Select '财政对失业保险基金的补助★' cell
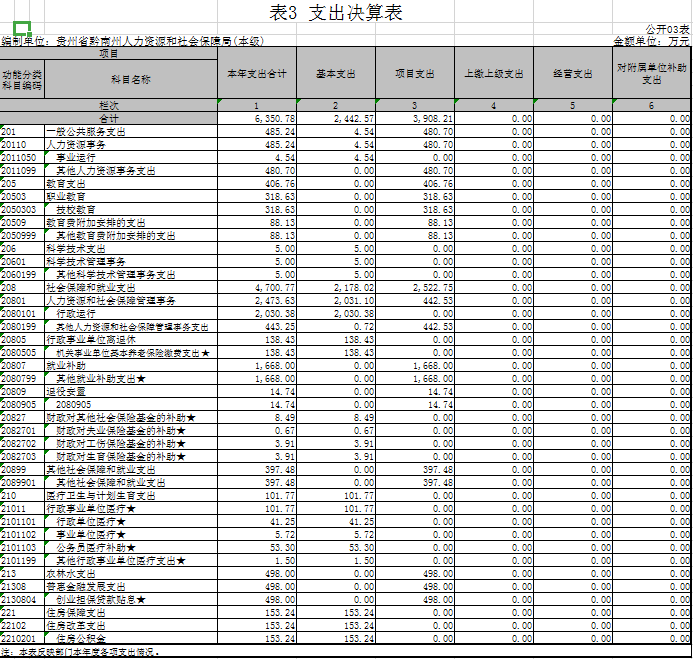693x659 pixels. (131, 430)
